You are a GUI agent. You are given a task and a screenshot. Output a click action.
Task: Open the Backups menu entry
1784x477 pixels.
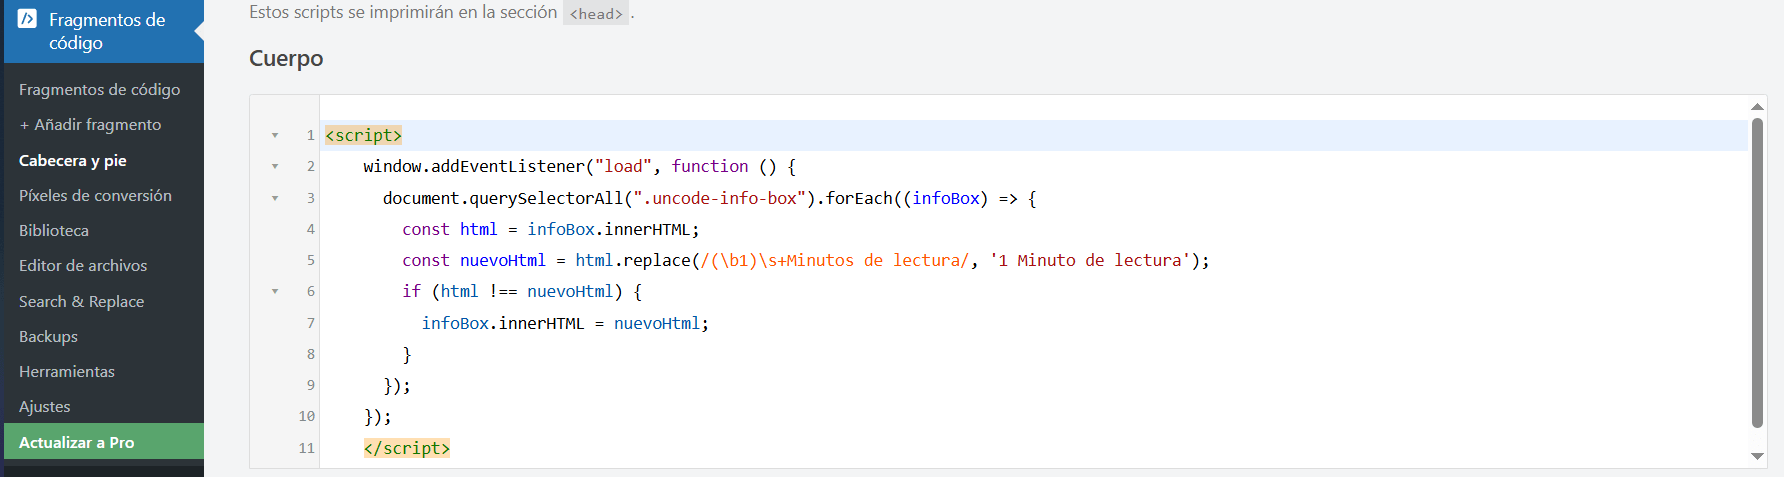click(x=48, y=336)
